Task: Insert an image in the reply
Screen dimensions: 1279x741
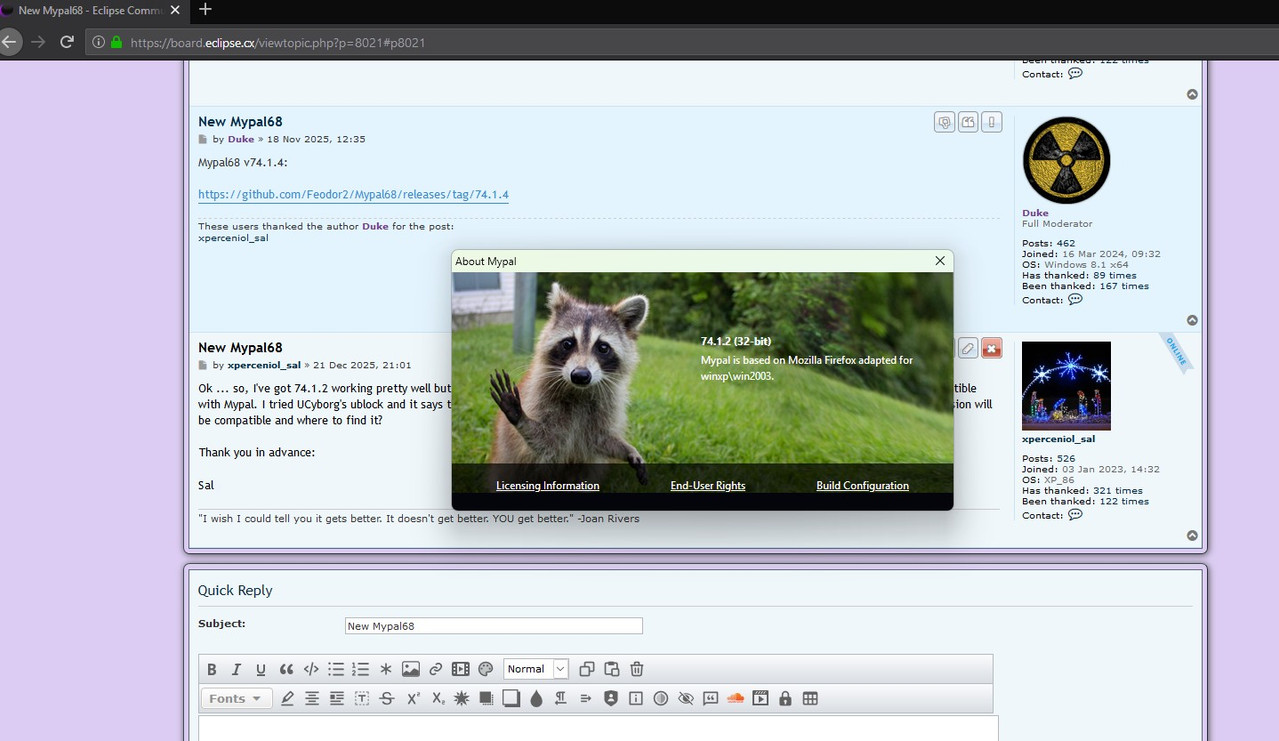Action: (x=411, y=669)
